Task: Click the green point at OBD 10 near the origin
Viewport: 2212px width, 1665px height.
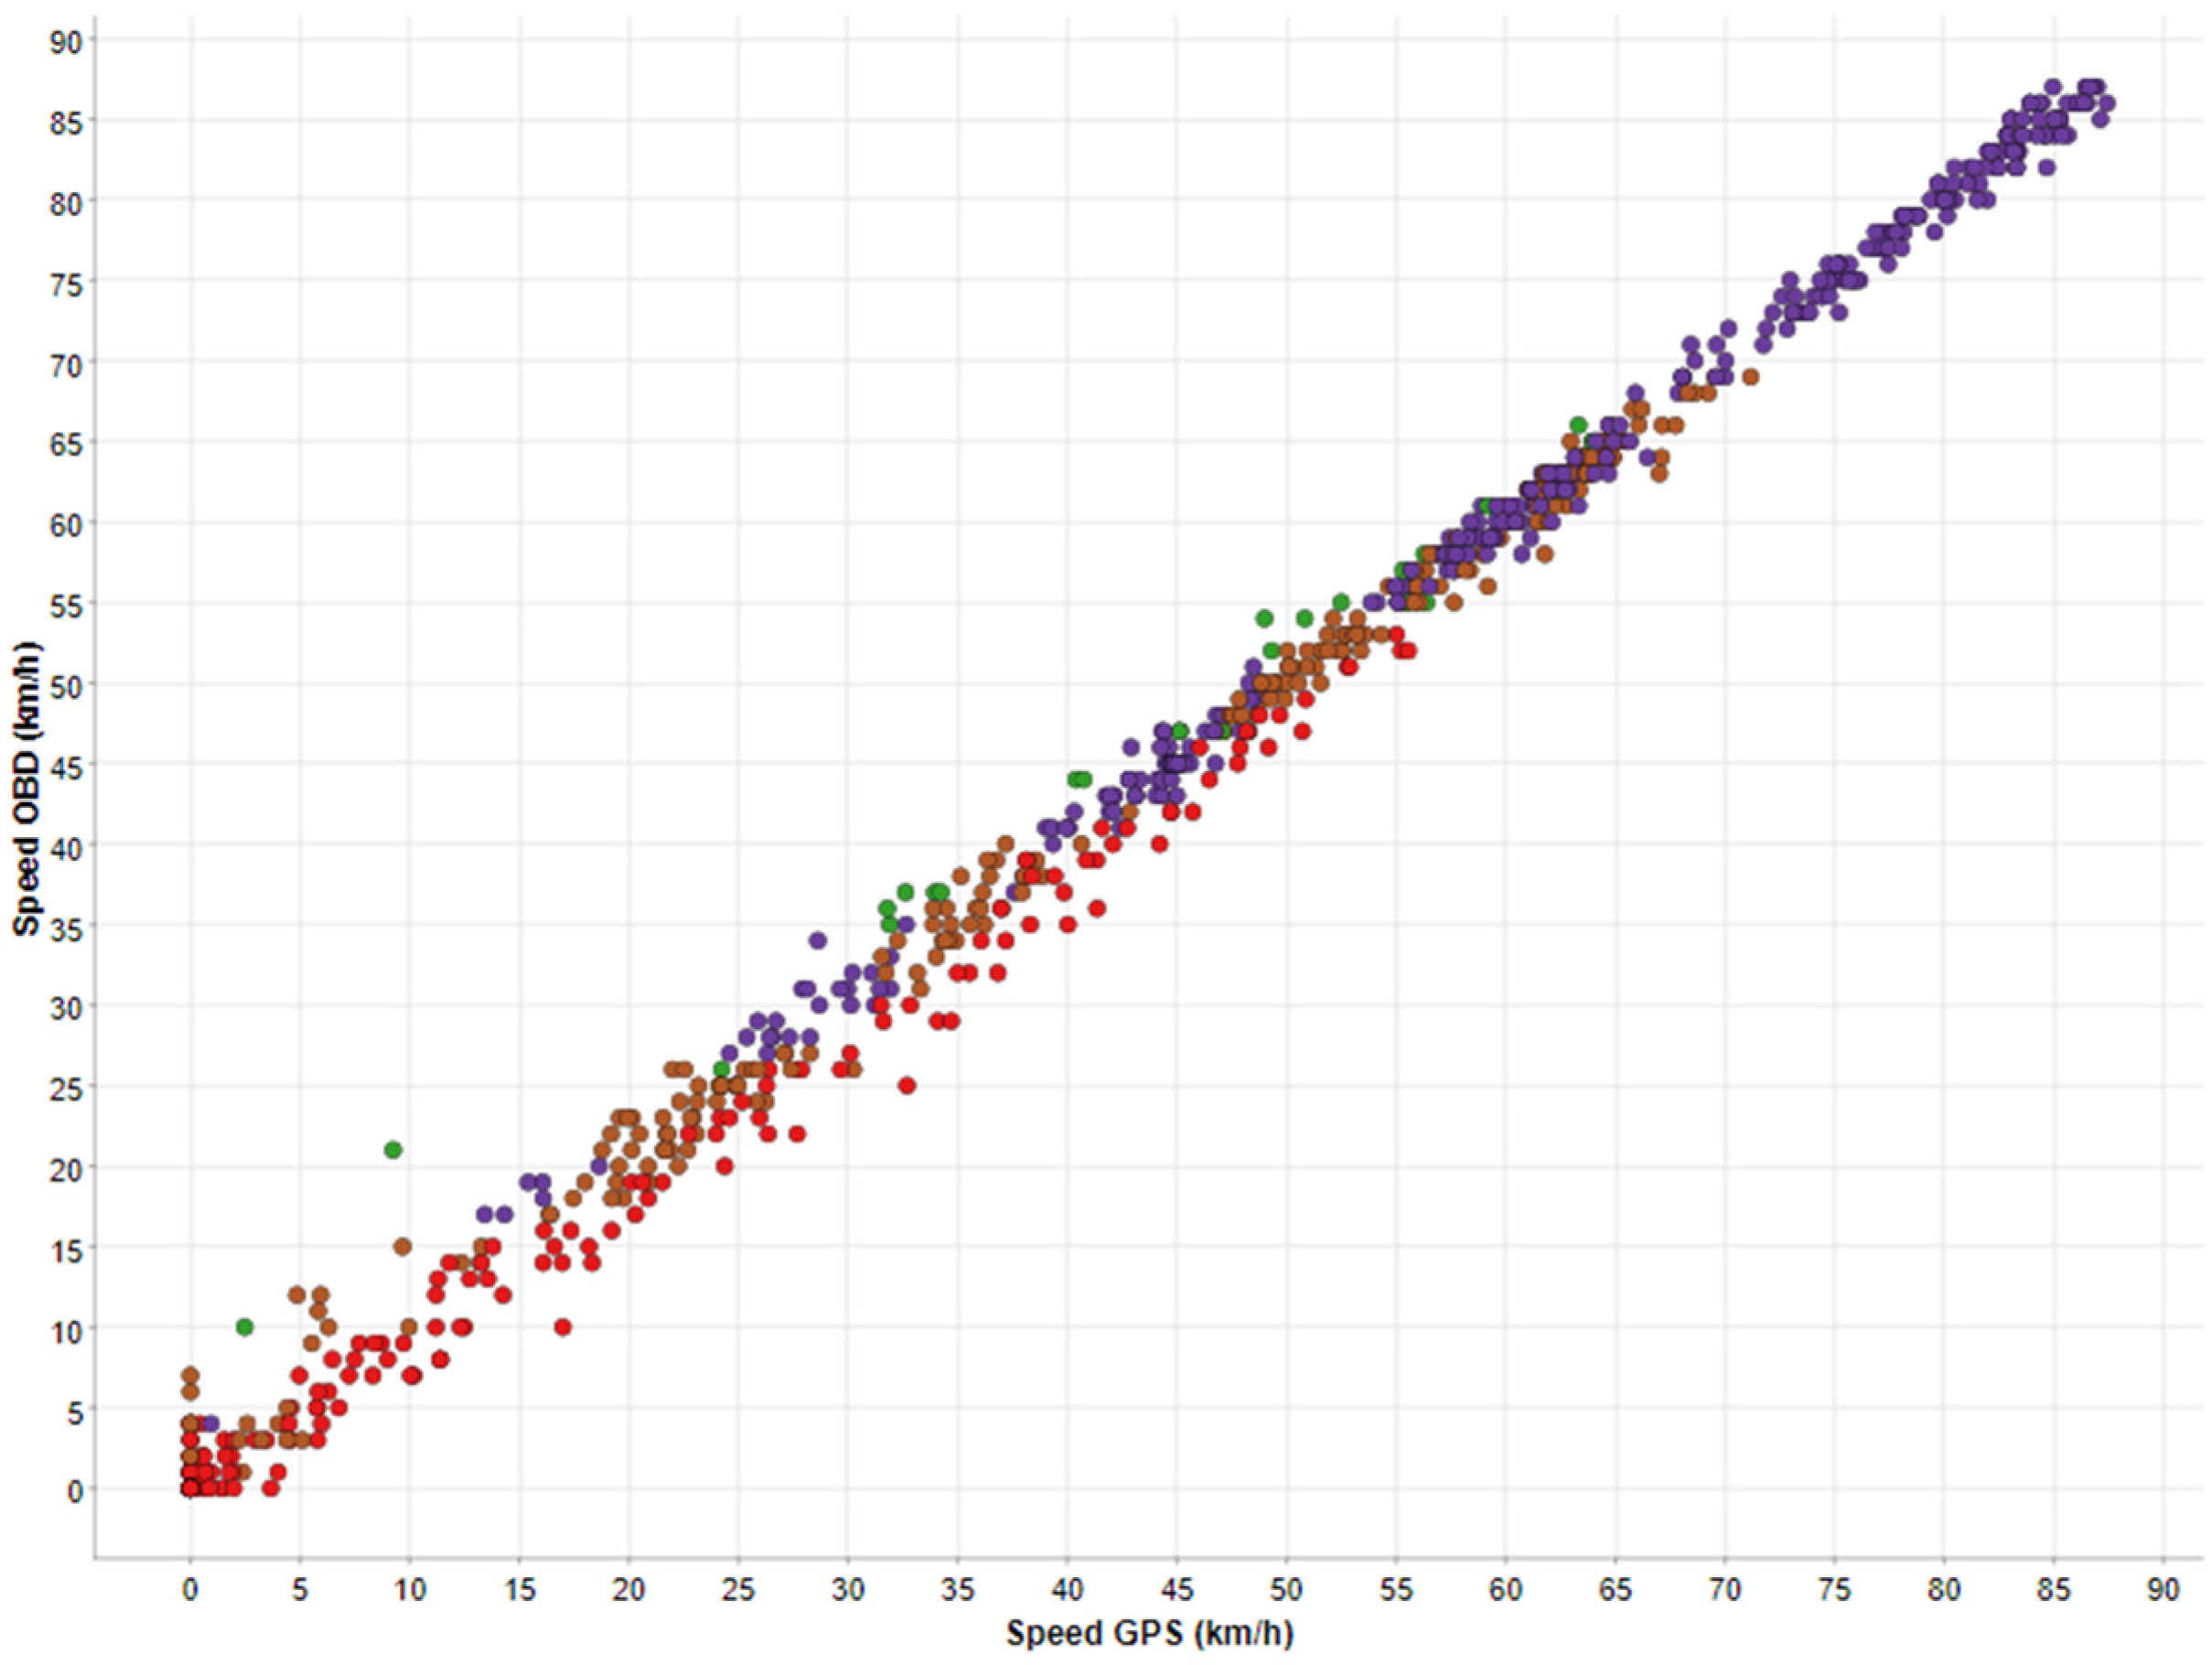Action: tap(245, 1327)
